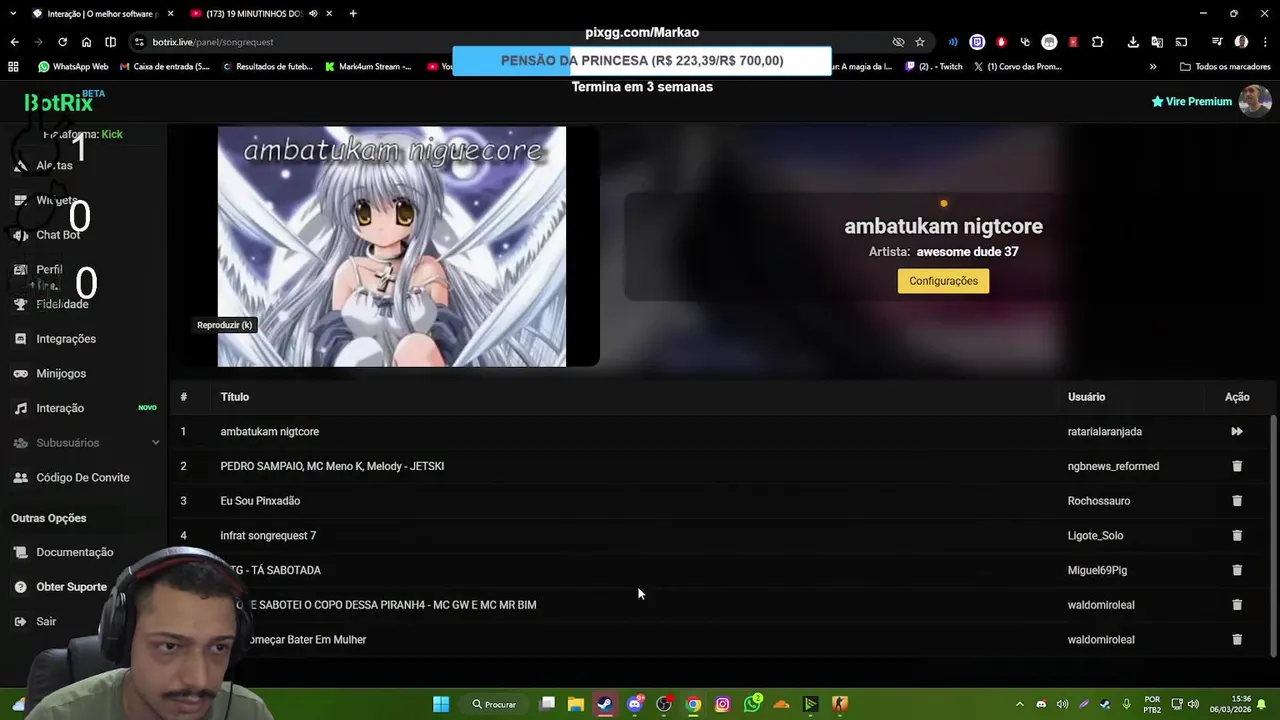Open WhatsApp from the taskbar
This screenshot has width=1280, height=720.
coord(752,704)
